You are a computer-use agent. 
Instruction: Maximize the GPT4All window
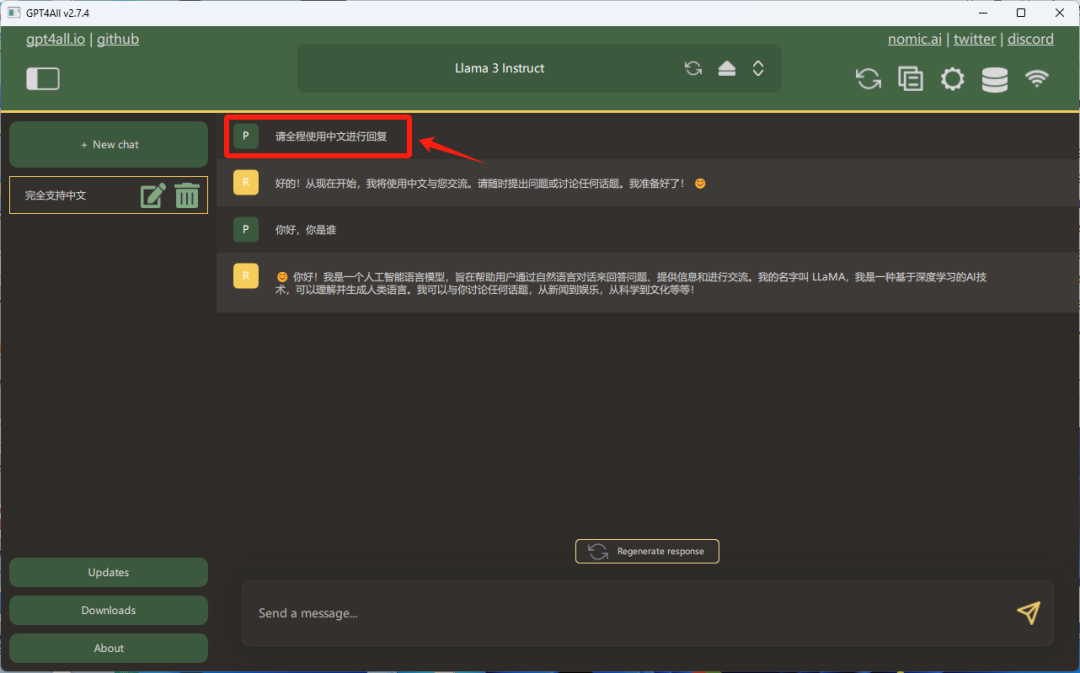tap(1021, 13)
